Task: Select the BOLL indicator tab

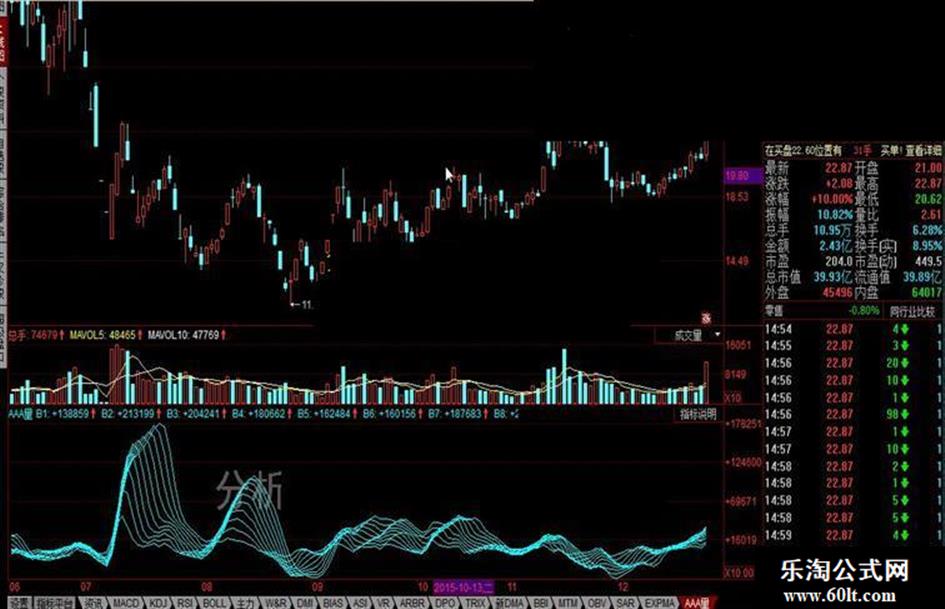Action: (x=214, y=603)
